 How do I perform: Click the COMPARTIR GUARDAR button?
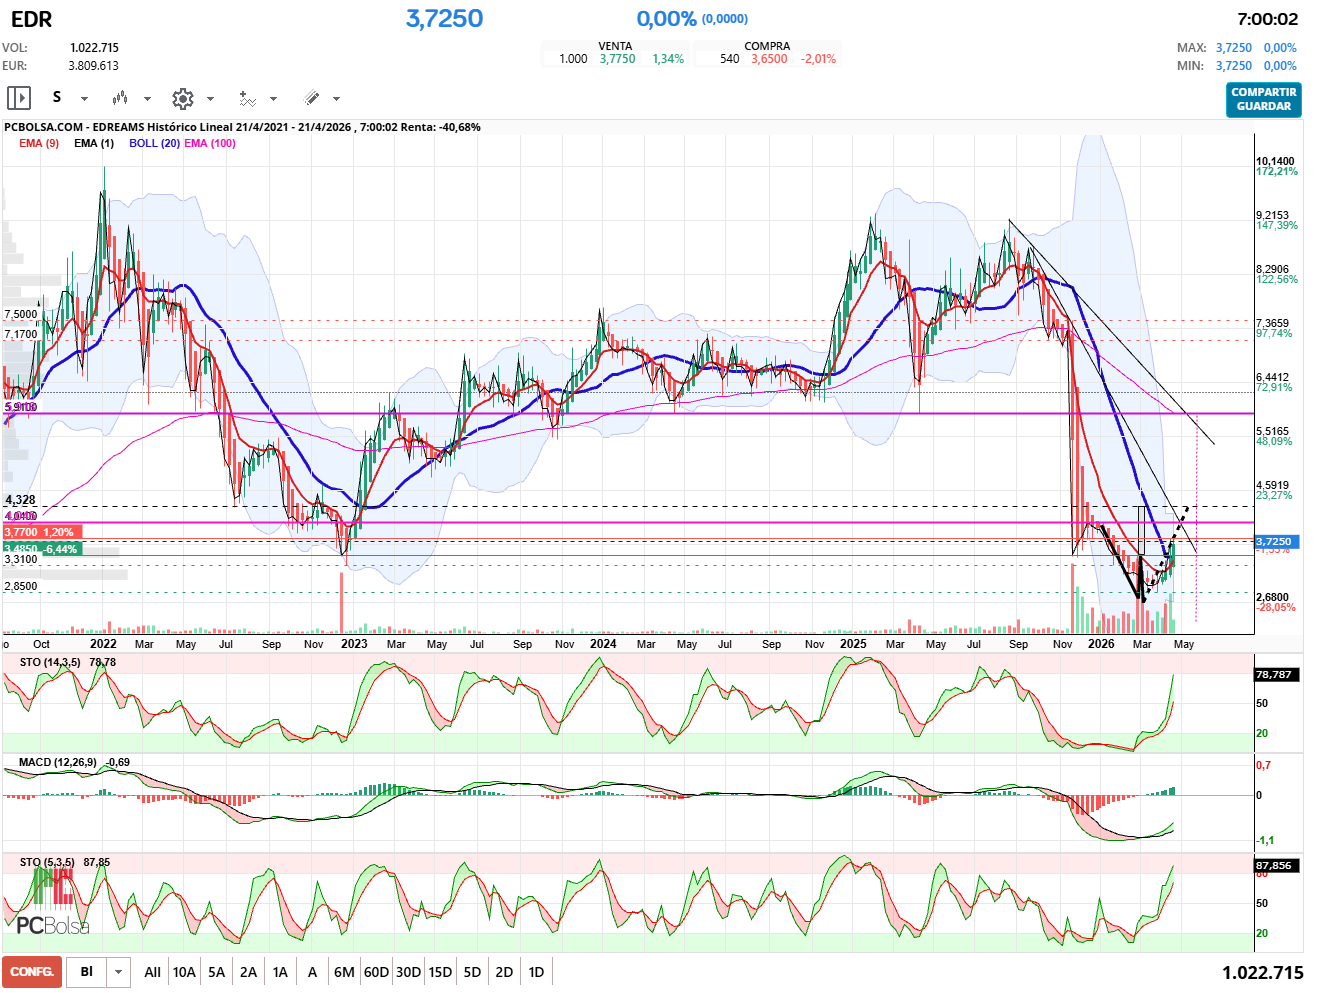click(x=1263, y=99)
